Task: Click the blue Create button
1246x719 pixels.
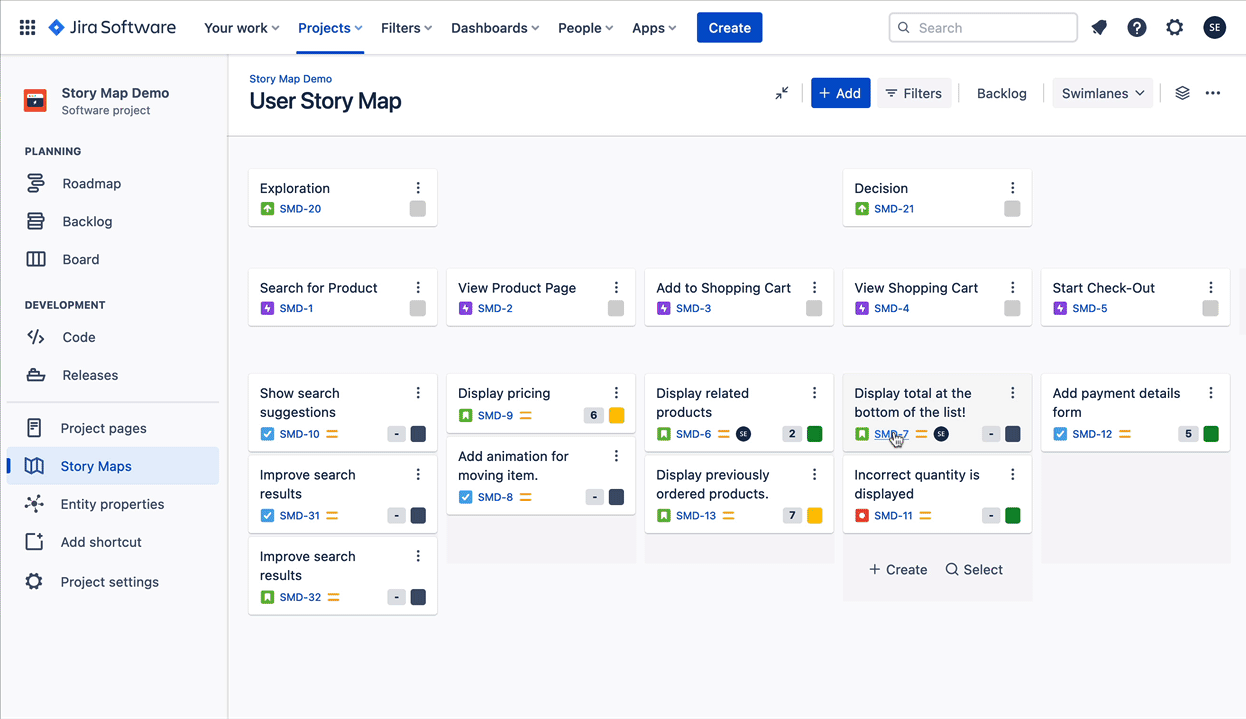Action: 729,28
